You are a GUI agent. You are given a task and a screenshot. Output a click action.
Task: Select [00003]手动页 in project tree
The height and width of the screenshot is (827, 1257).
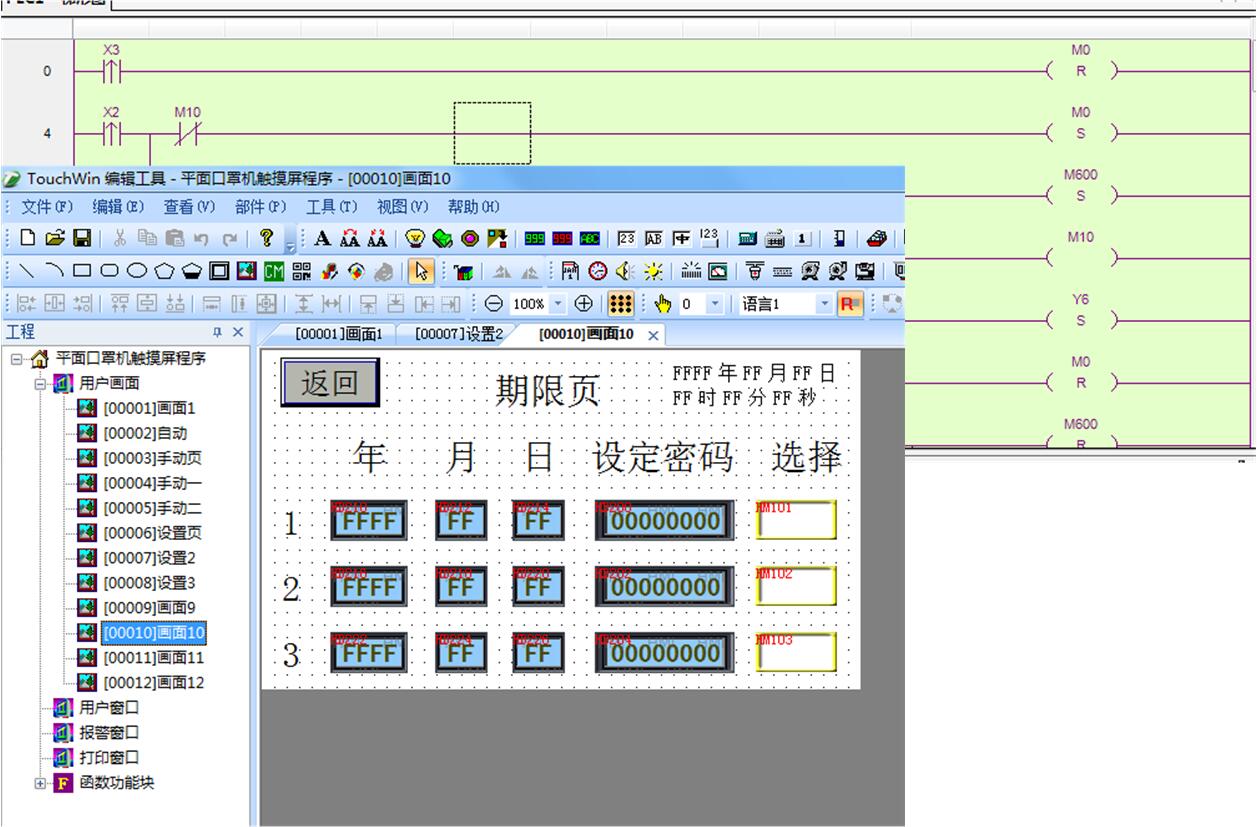pyautogui.click(x=152, y=458)
